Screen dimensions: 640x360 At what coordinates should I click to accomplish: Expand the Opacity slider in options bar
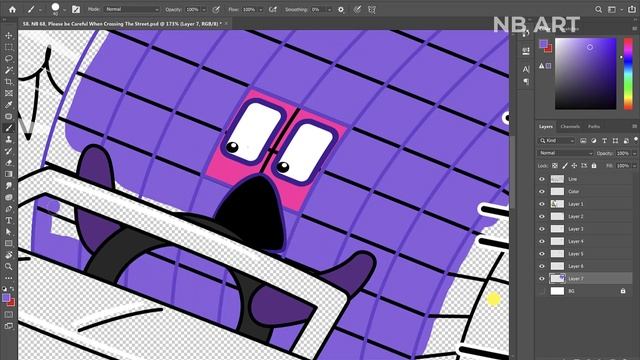click(x=204, y=9)
